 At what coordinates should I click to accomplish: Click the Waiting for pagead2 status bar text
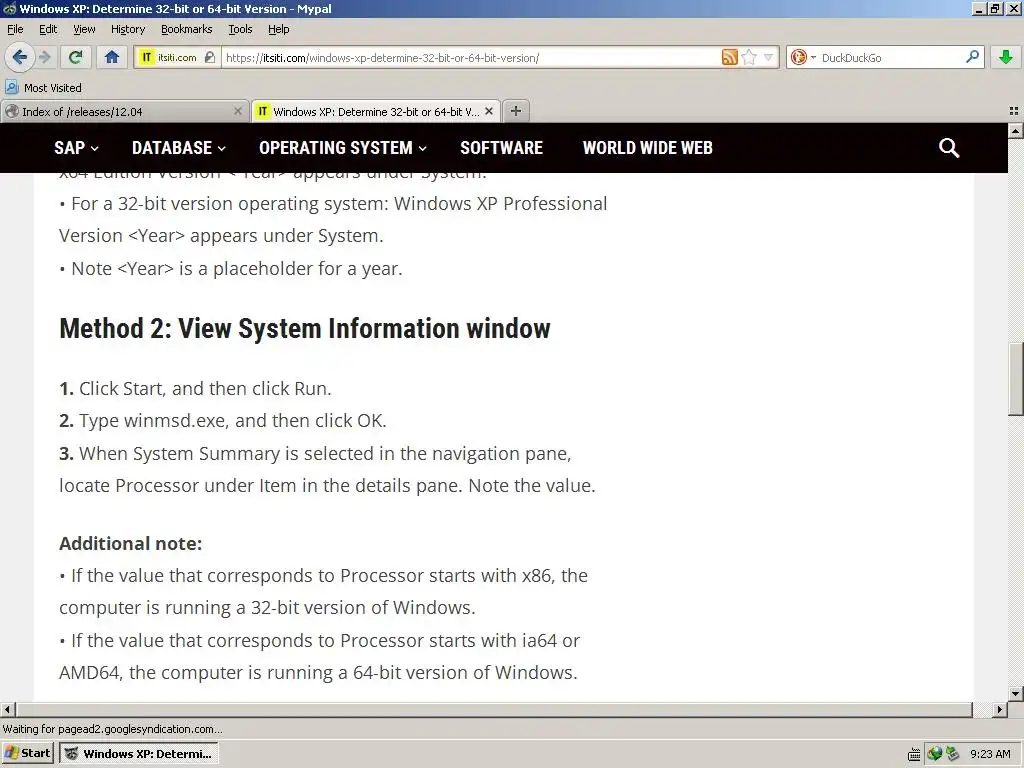112,729
